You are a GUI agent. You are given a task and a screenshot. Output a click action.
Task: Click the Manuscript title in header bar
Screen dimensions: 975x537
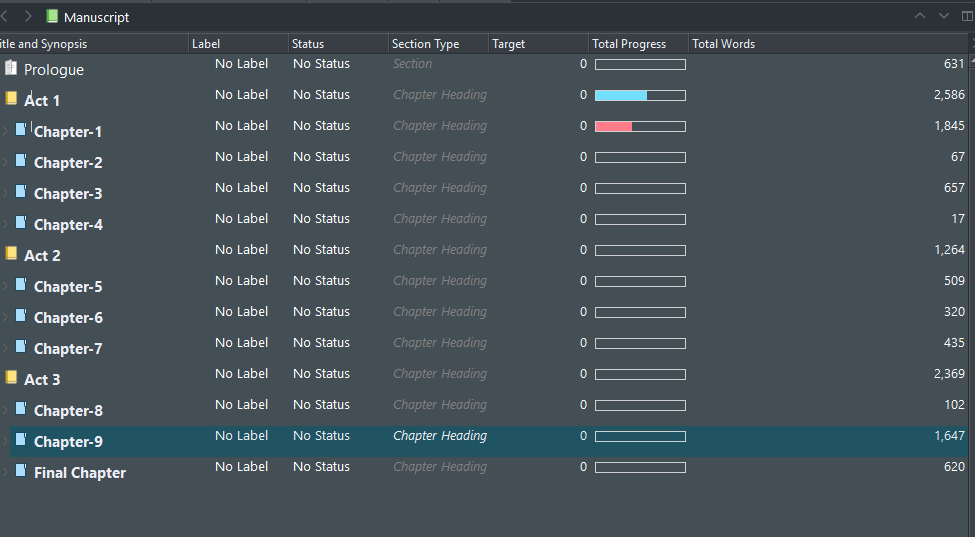pyautogui.click(x=96, y=17)
